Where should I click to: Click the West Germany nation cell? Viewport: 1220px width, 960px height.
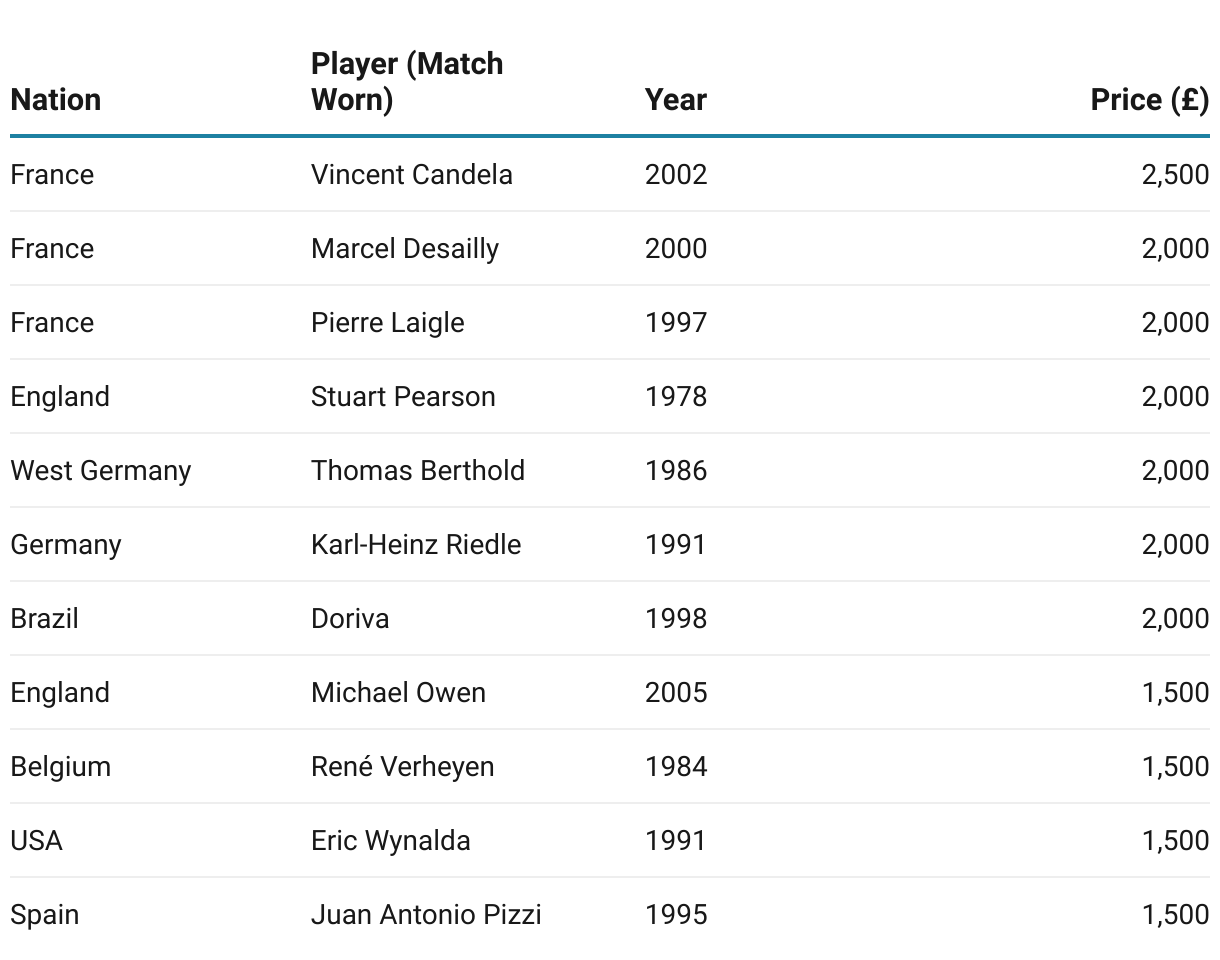point(101,471)
